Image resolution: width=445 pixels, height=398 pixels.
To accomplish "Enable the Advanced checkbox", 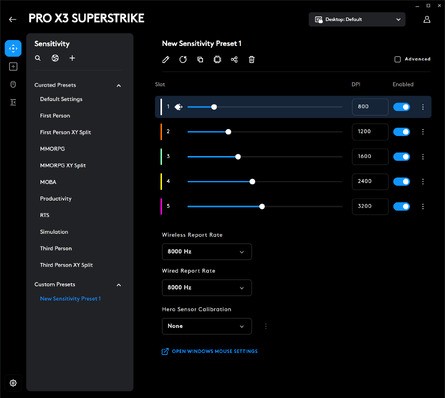I will tap(397, 59).
